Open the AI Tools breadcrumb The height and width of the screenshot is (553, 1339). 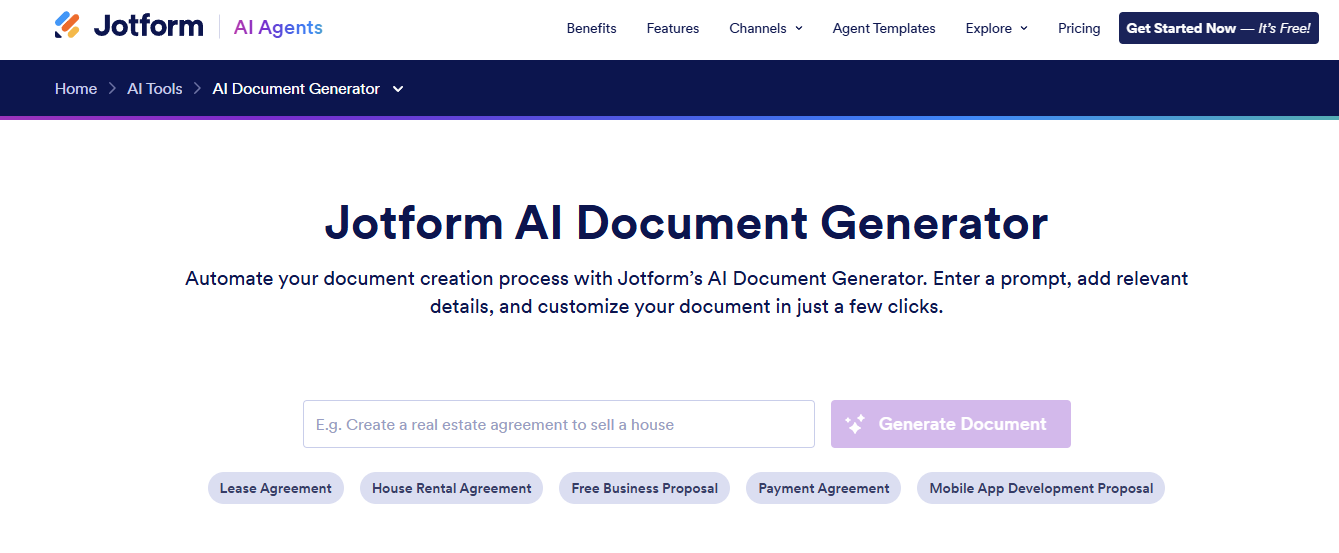pyautogui.click(x=155, y=89)
